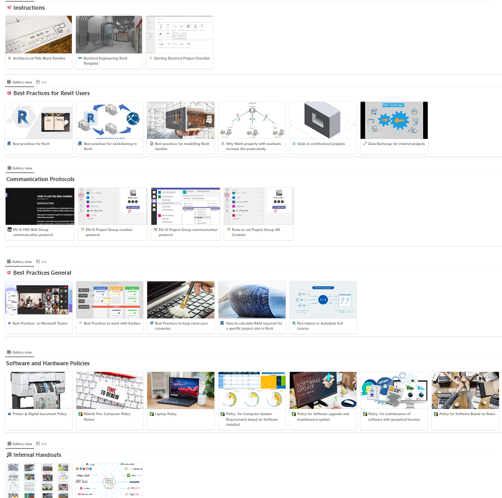
Task: Click the icon next to 'Voids in architectural projects'
Action: click(x=294, y=144)
